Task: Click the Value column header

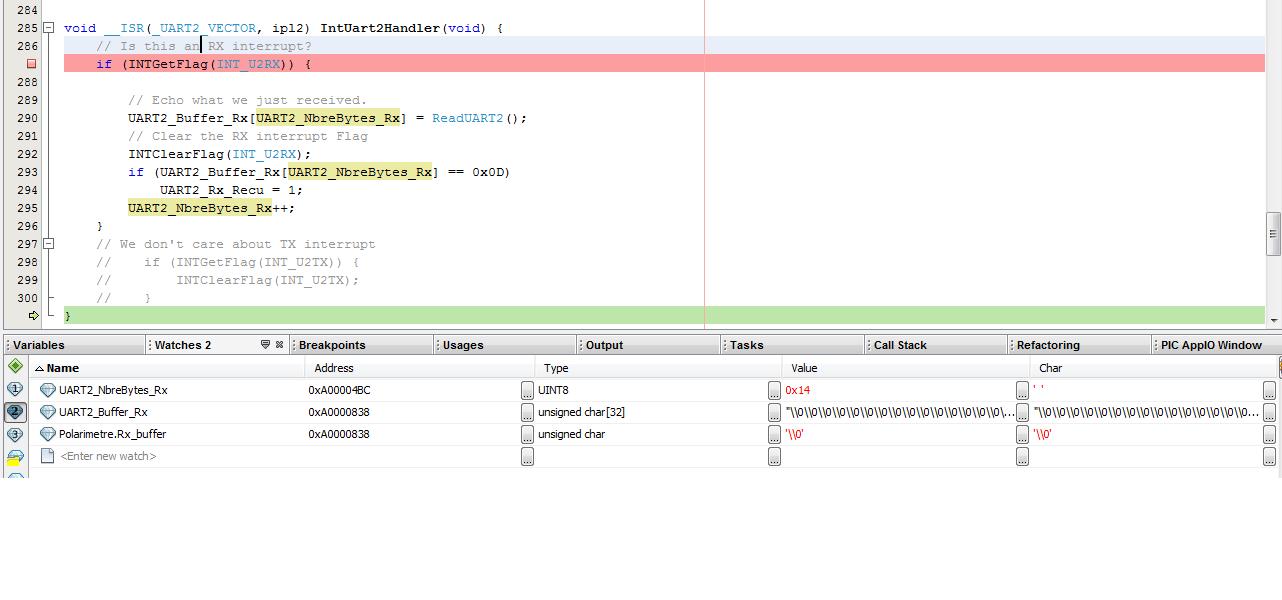Action: [x=905, y=368]
